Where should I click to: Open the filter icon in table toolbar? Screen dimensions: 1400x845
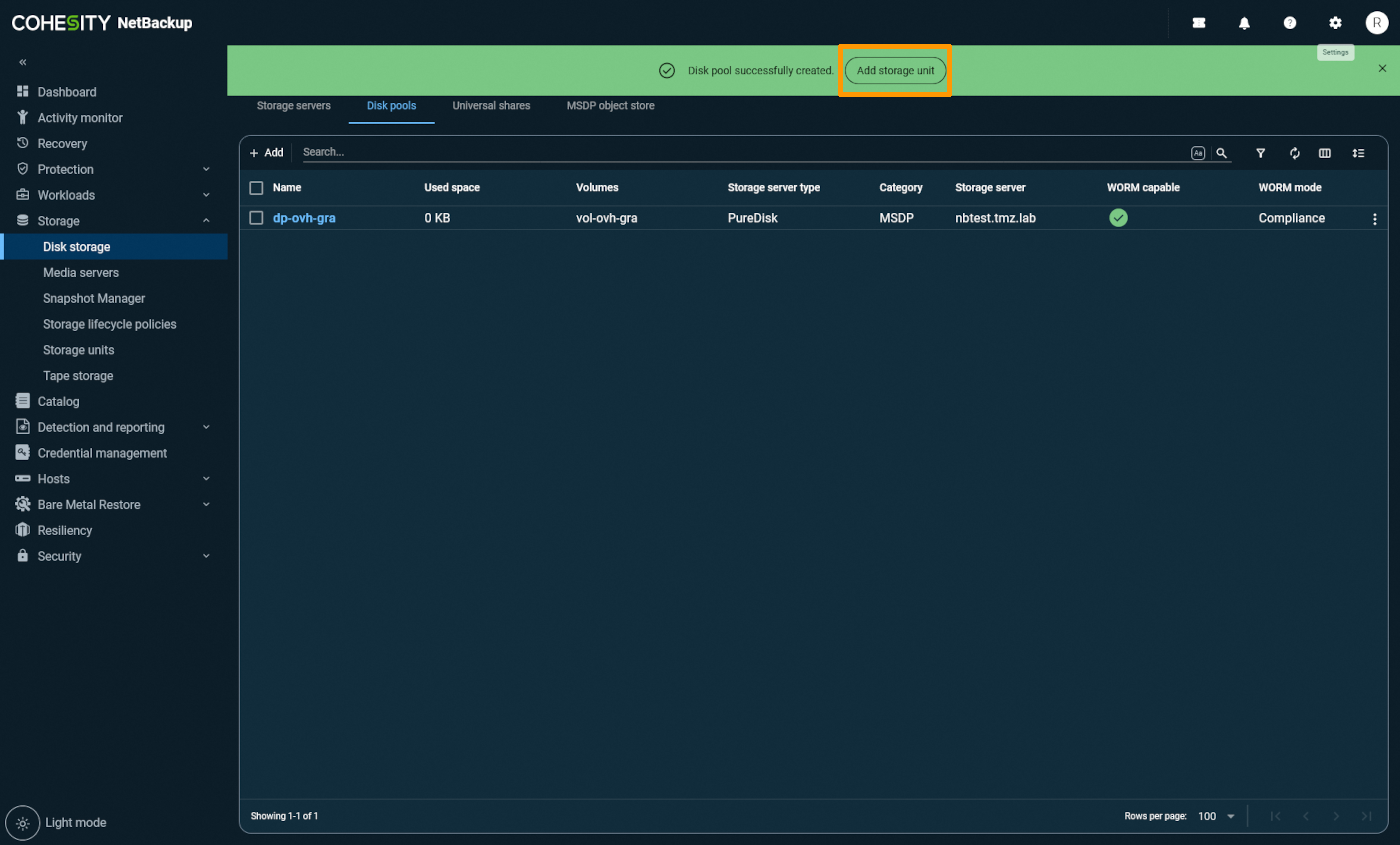(x=1261, y=153)
